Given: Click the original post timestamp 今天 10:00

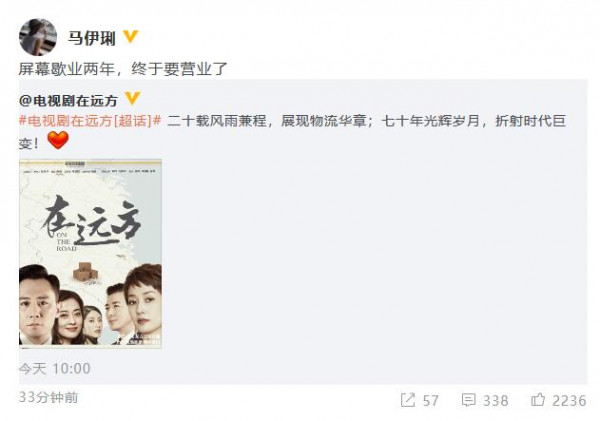Looking at the screenshot, I should coord(55,369).
